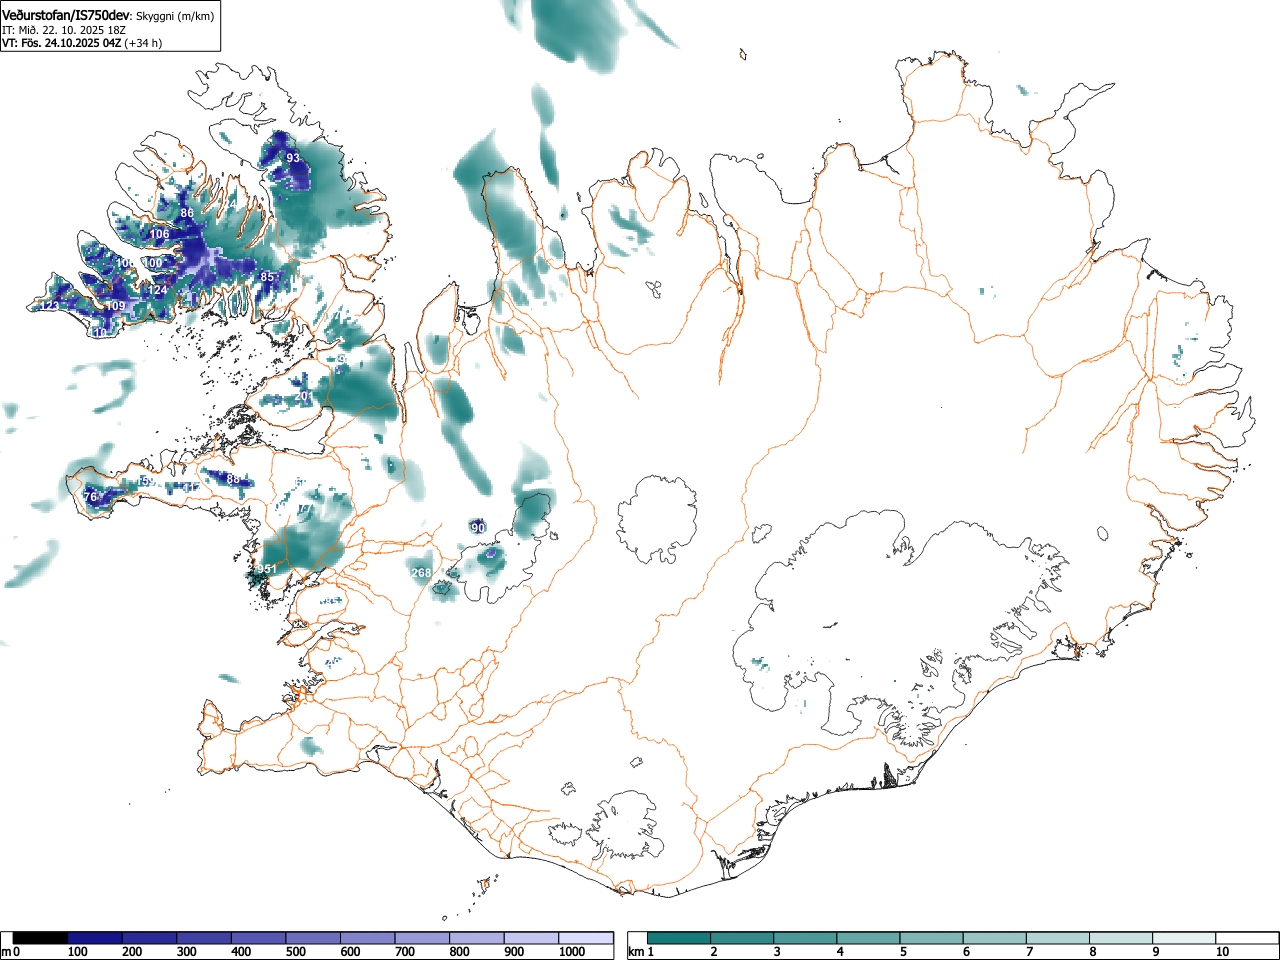The image size is (1280, 960).
Task: Click the IT: Mið. 22. 10. 2025 18Z line
Action: tap(64, 30)
